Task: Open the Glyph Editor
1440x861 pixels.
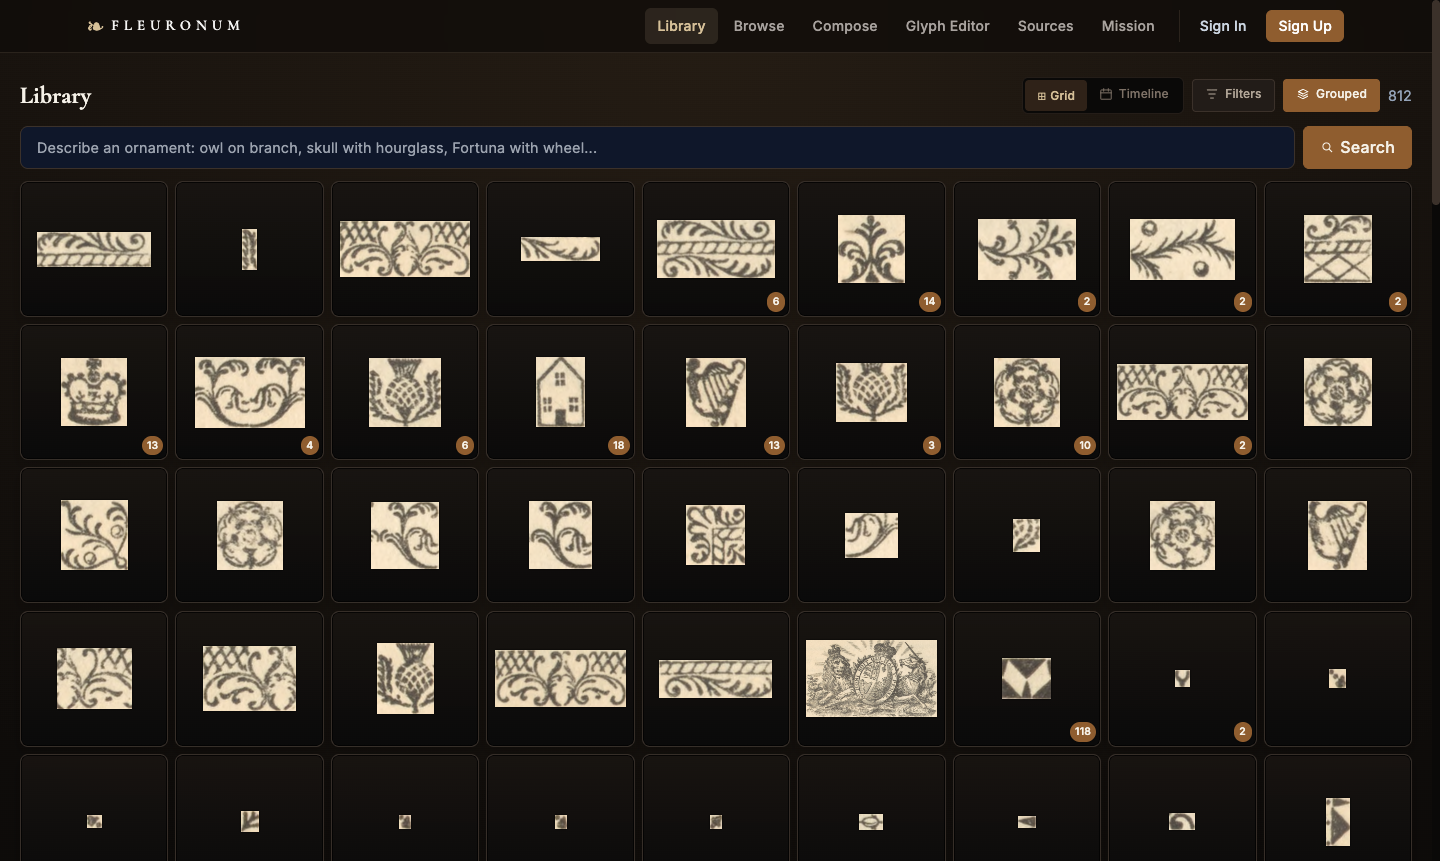Action: pos(948,26)
